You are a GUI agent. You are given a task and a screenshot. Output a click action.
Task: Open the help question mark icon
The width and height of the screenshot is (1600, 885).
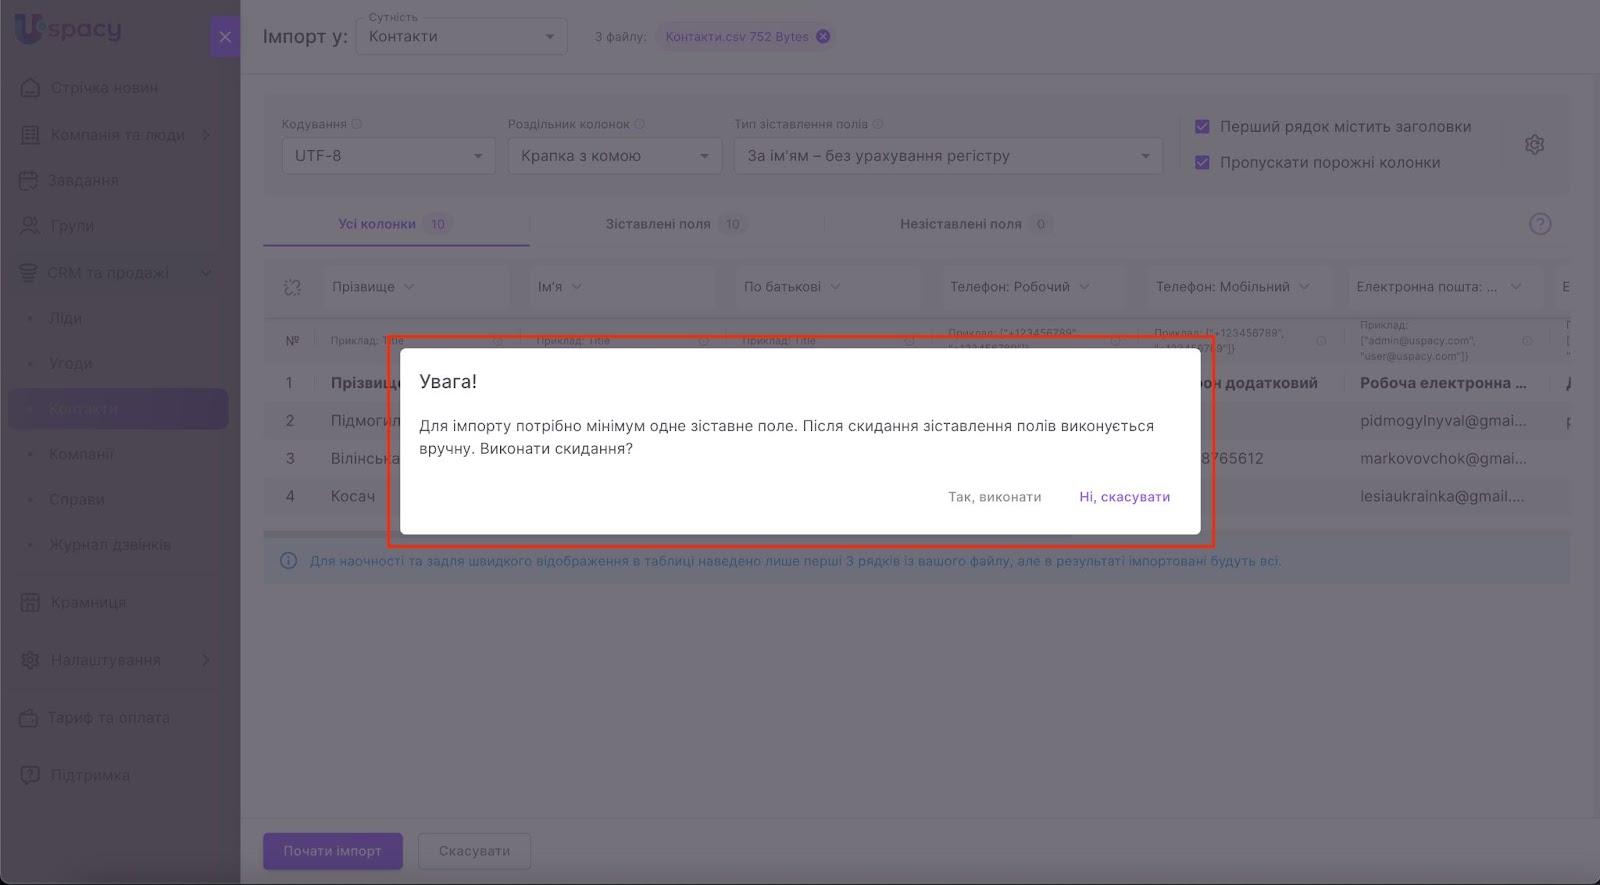pyautogui.click(x=1540, y=224)
